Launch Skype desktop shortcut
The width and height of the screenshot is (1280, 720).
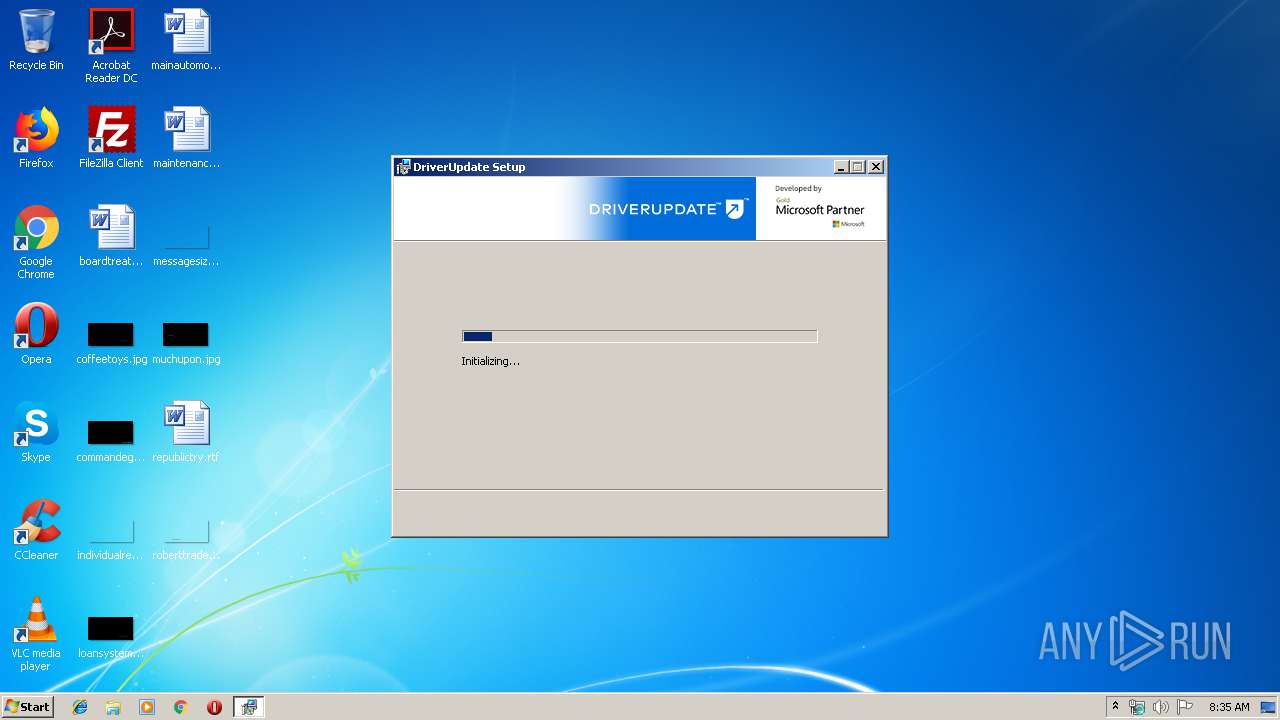pyautogui.click(x=36, y=432)
